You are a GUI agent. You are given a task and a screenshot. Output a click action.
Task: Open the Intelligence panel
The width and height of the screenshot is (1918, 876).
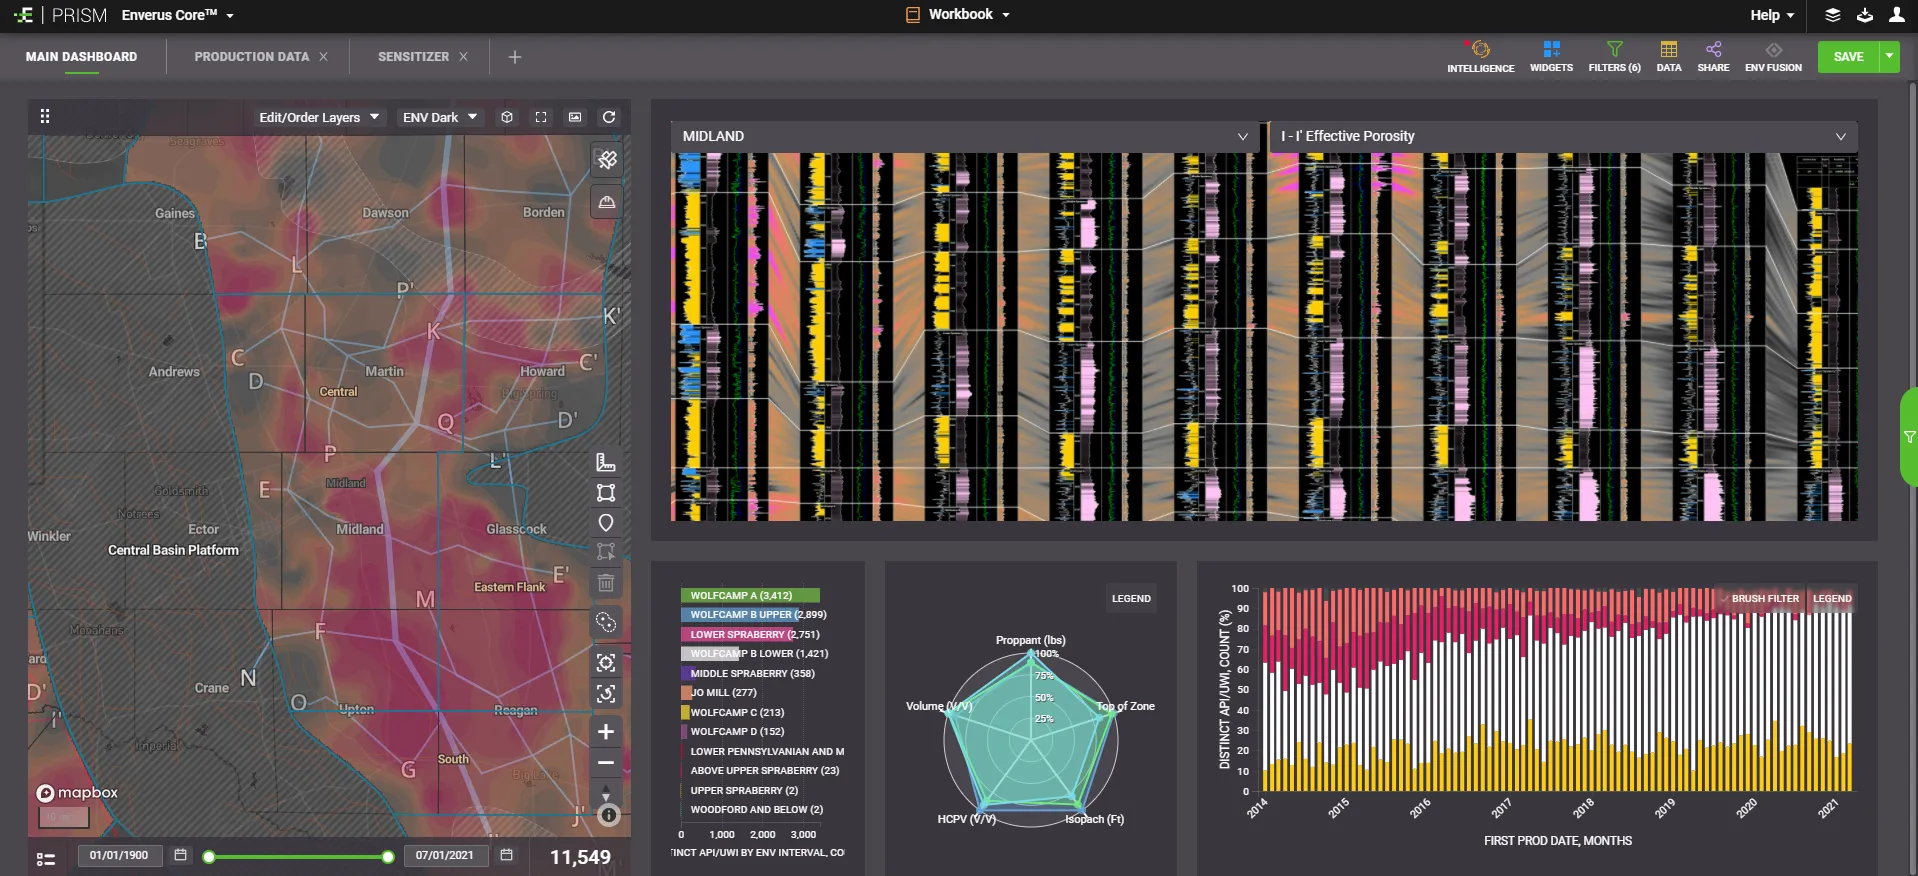point(1480,57)
